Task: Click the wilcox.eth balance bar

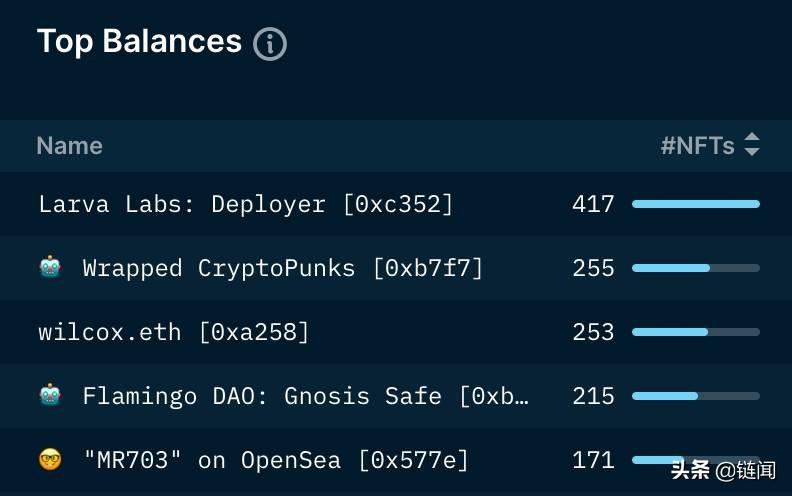Action: pyautogui.click(x=695, y=332)
